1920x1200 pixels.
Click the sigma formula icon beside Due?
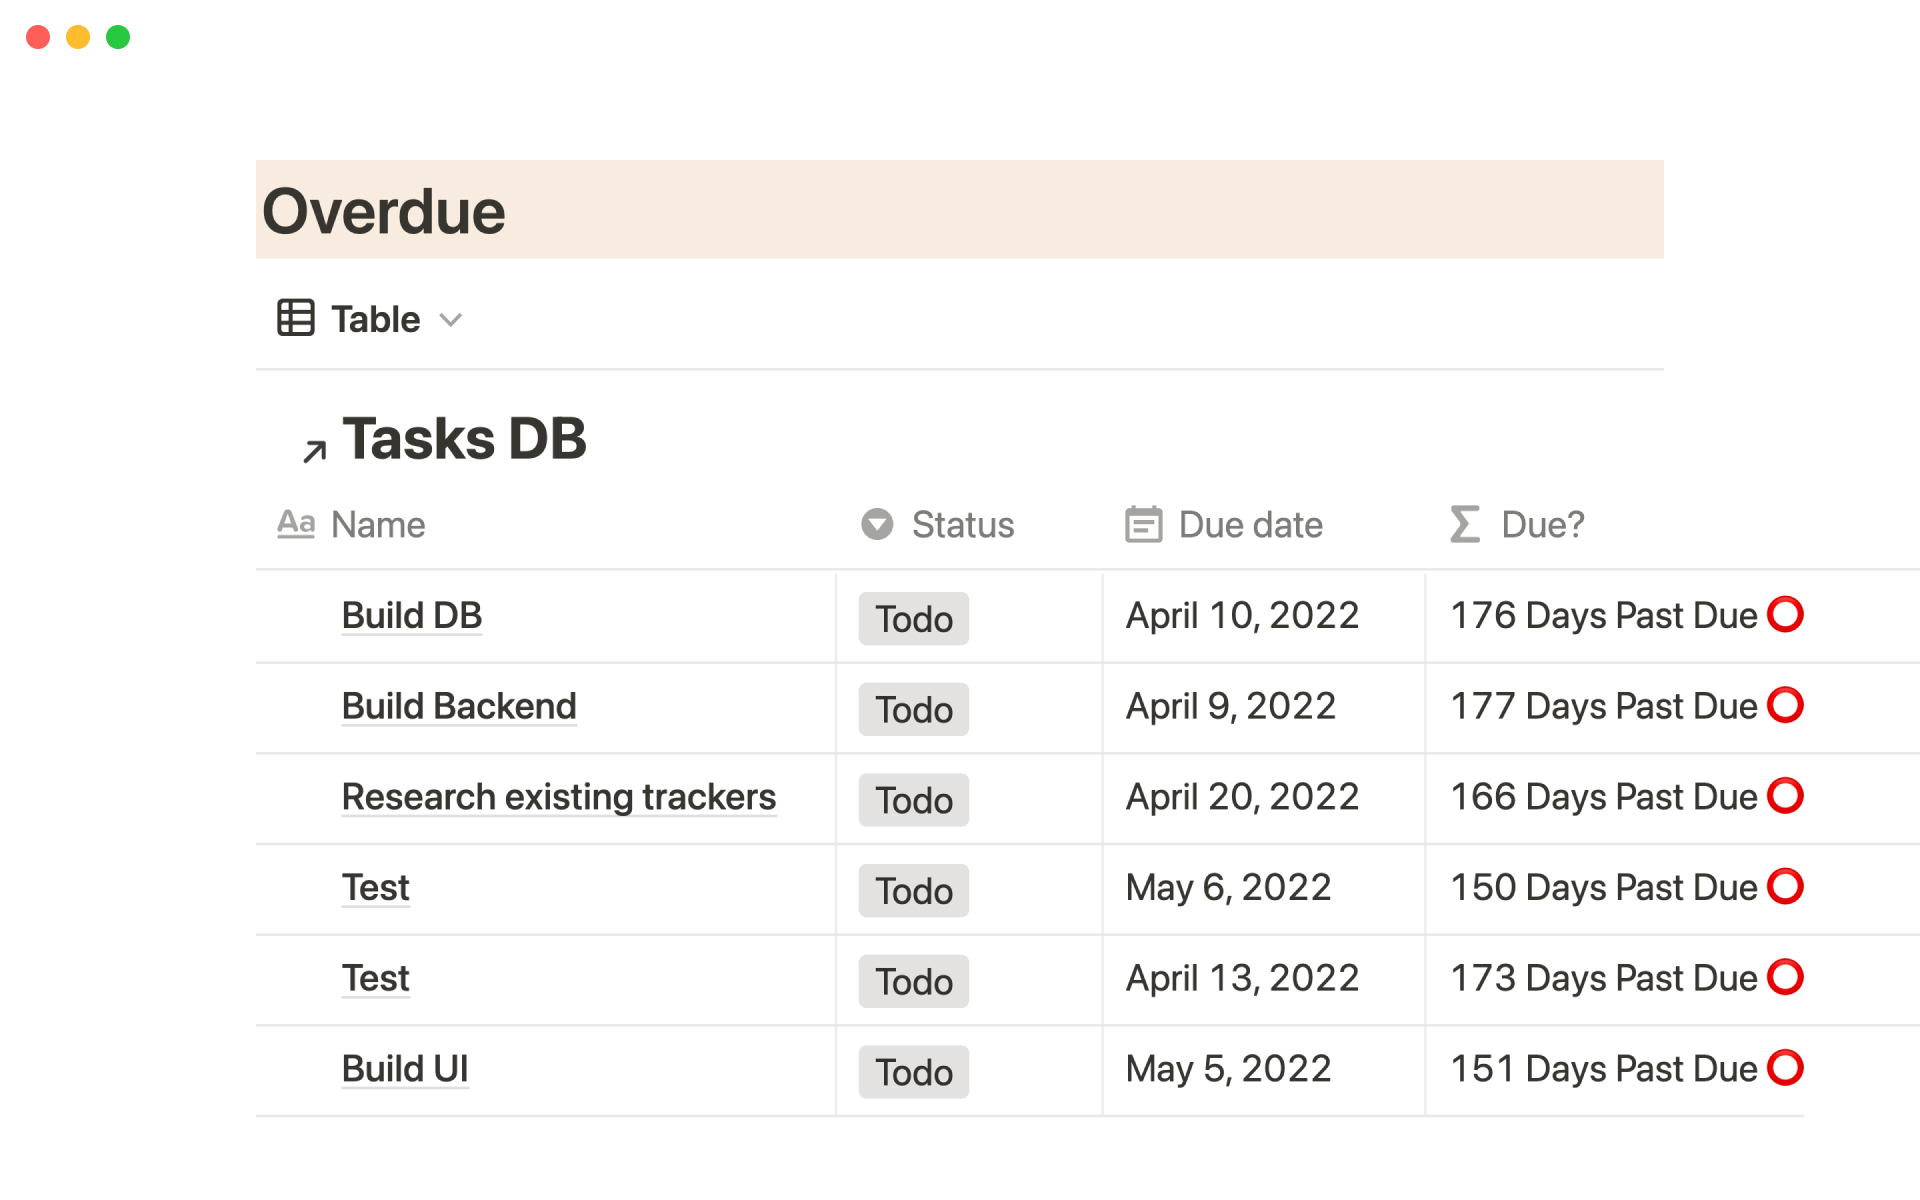click(x=1464, y=524)
